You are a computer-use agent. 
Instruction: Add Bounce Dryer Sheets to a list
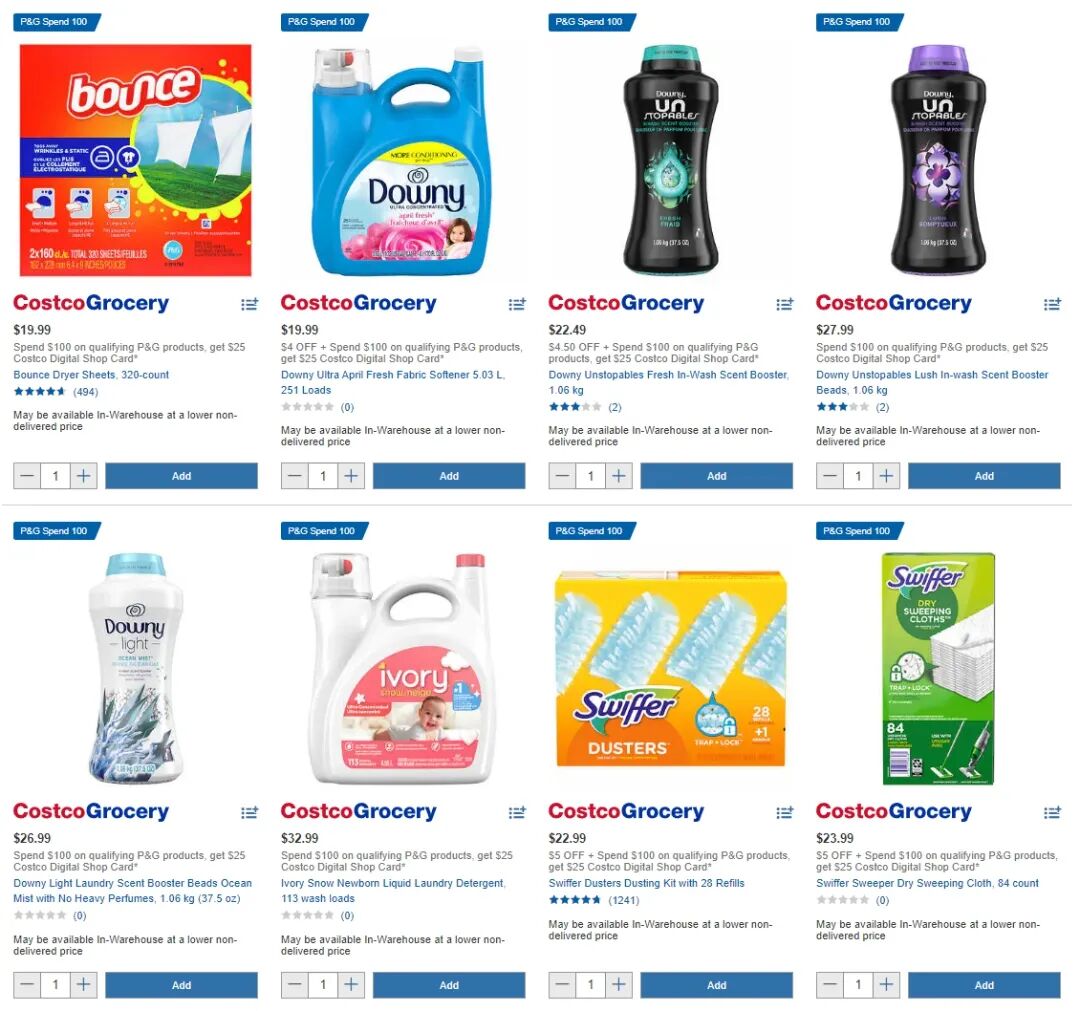(x=249, y=304)
